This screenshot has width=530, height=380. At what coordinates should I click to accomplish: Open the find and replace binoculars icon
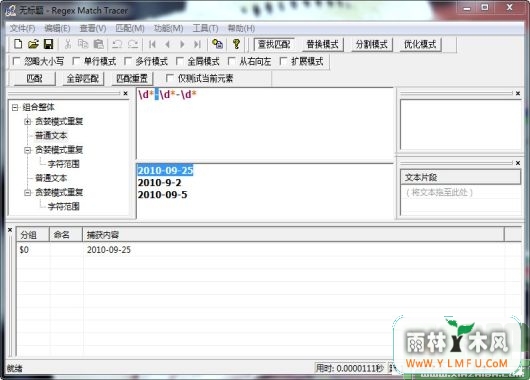tap(217, 44)
